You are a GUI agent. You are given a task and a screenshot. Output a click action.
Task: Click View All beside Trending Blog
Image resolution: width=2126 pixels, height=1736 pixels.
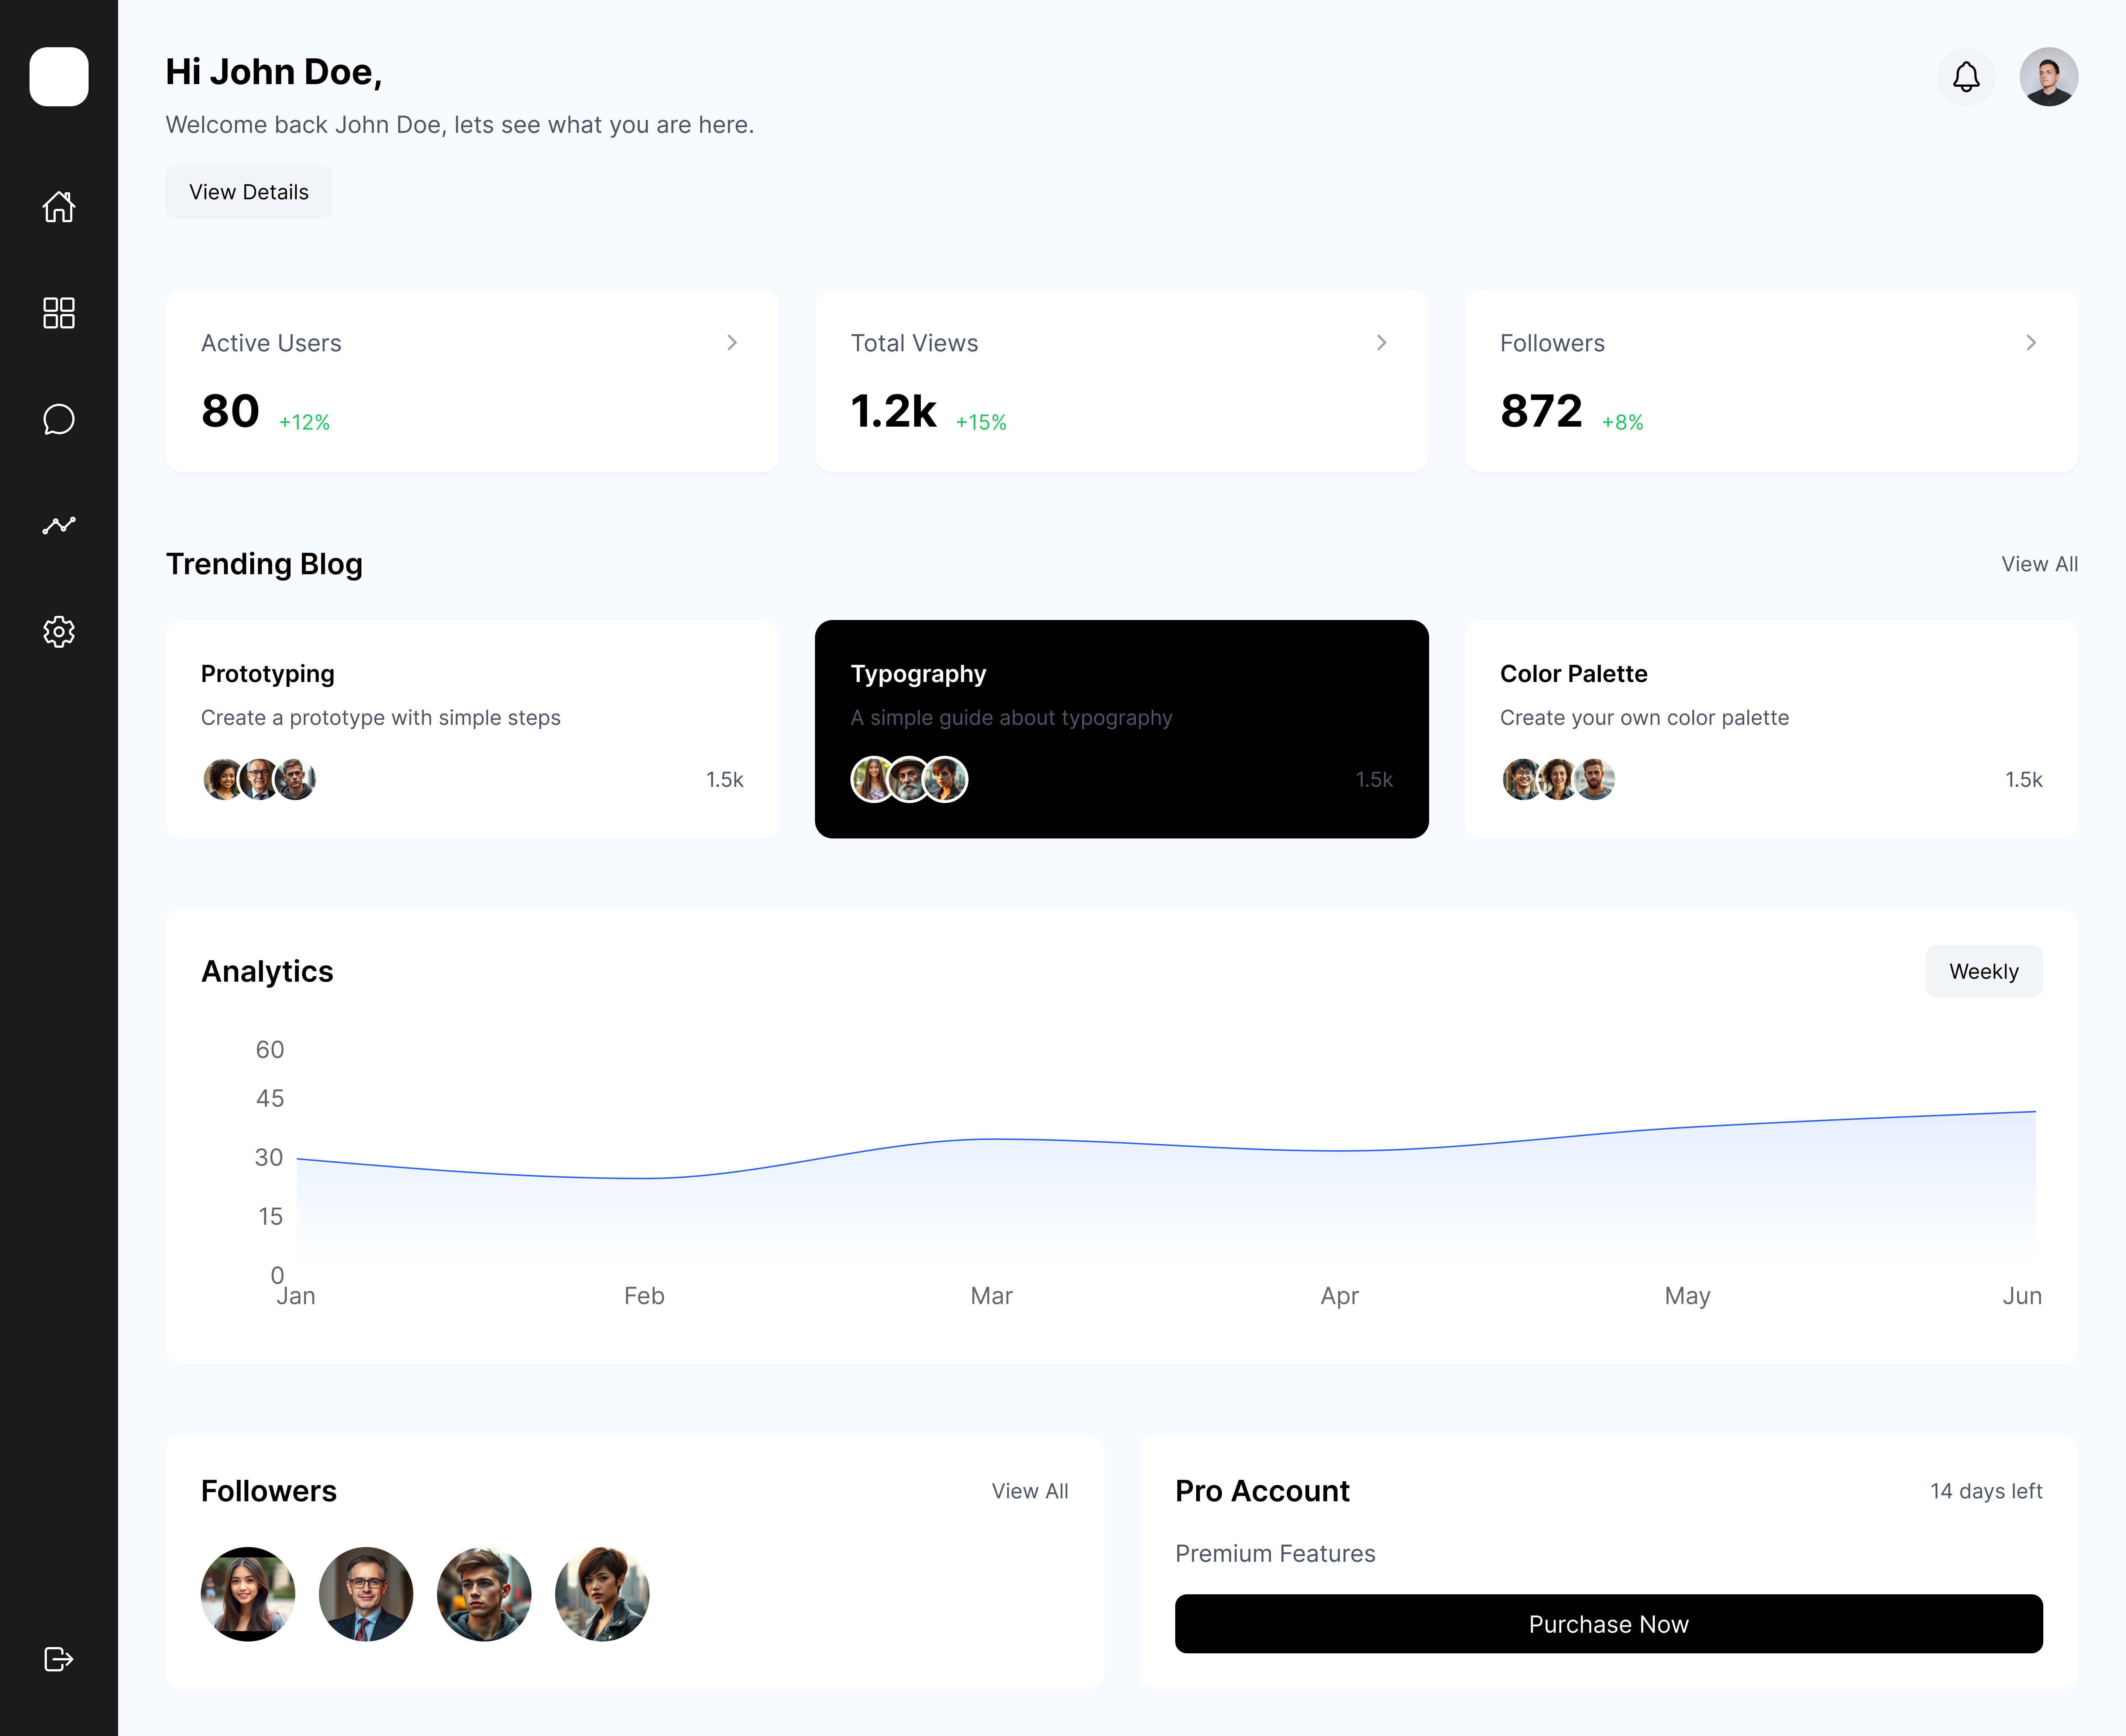pyautogui.click(x=2039, y=564)
